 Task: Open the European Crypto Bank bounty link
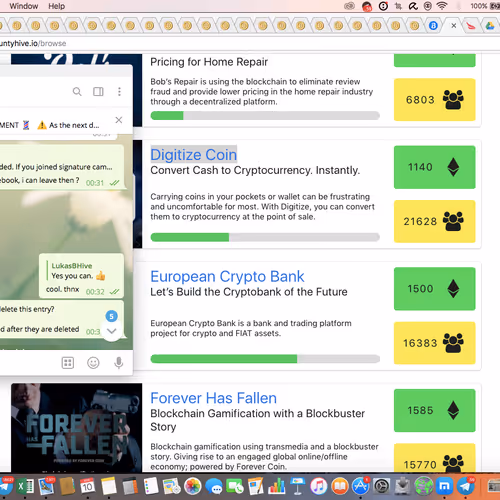[227, 276]
